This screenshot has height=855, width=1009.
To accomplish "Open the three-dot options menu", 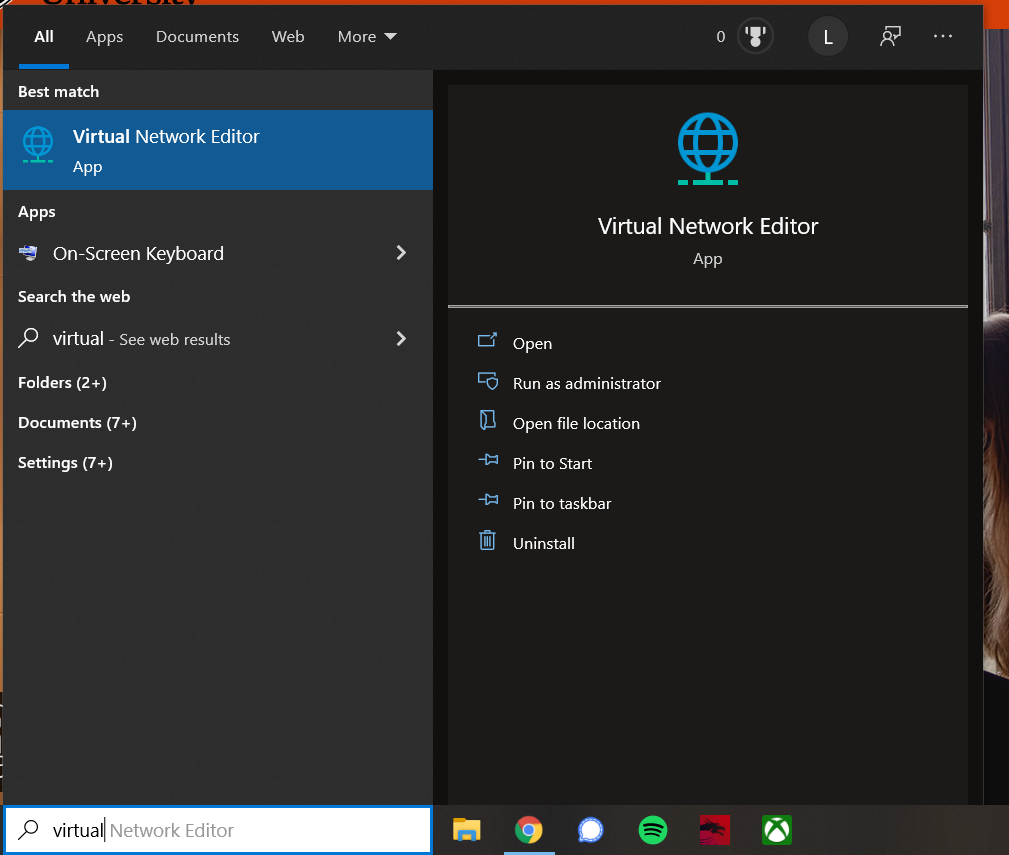I will coord(943,36).
